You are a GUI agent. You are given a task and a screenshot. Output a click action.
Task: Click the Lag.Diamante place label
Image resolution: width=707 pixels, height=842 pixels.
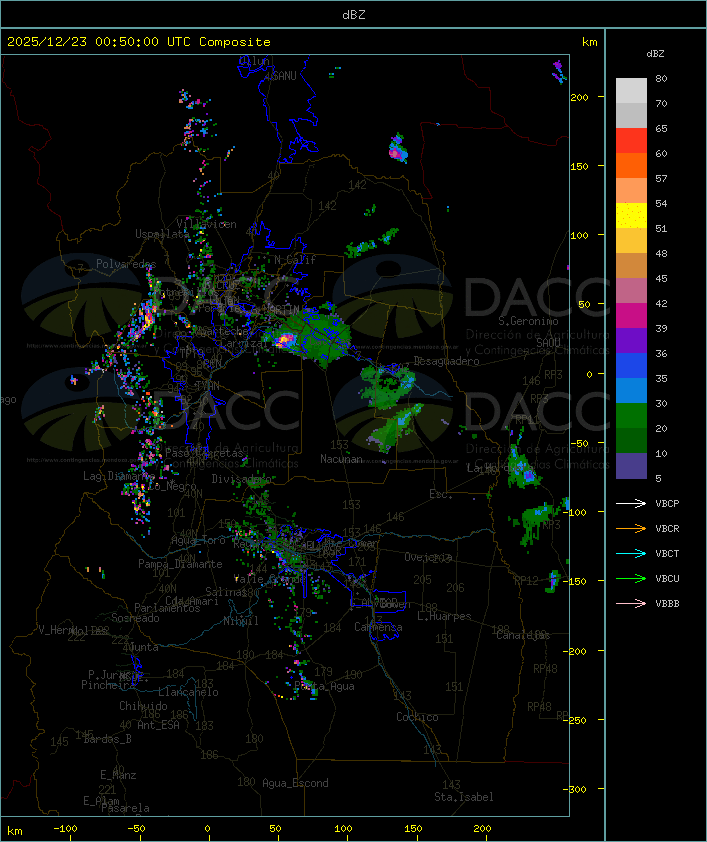click(x=119, y=476)
